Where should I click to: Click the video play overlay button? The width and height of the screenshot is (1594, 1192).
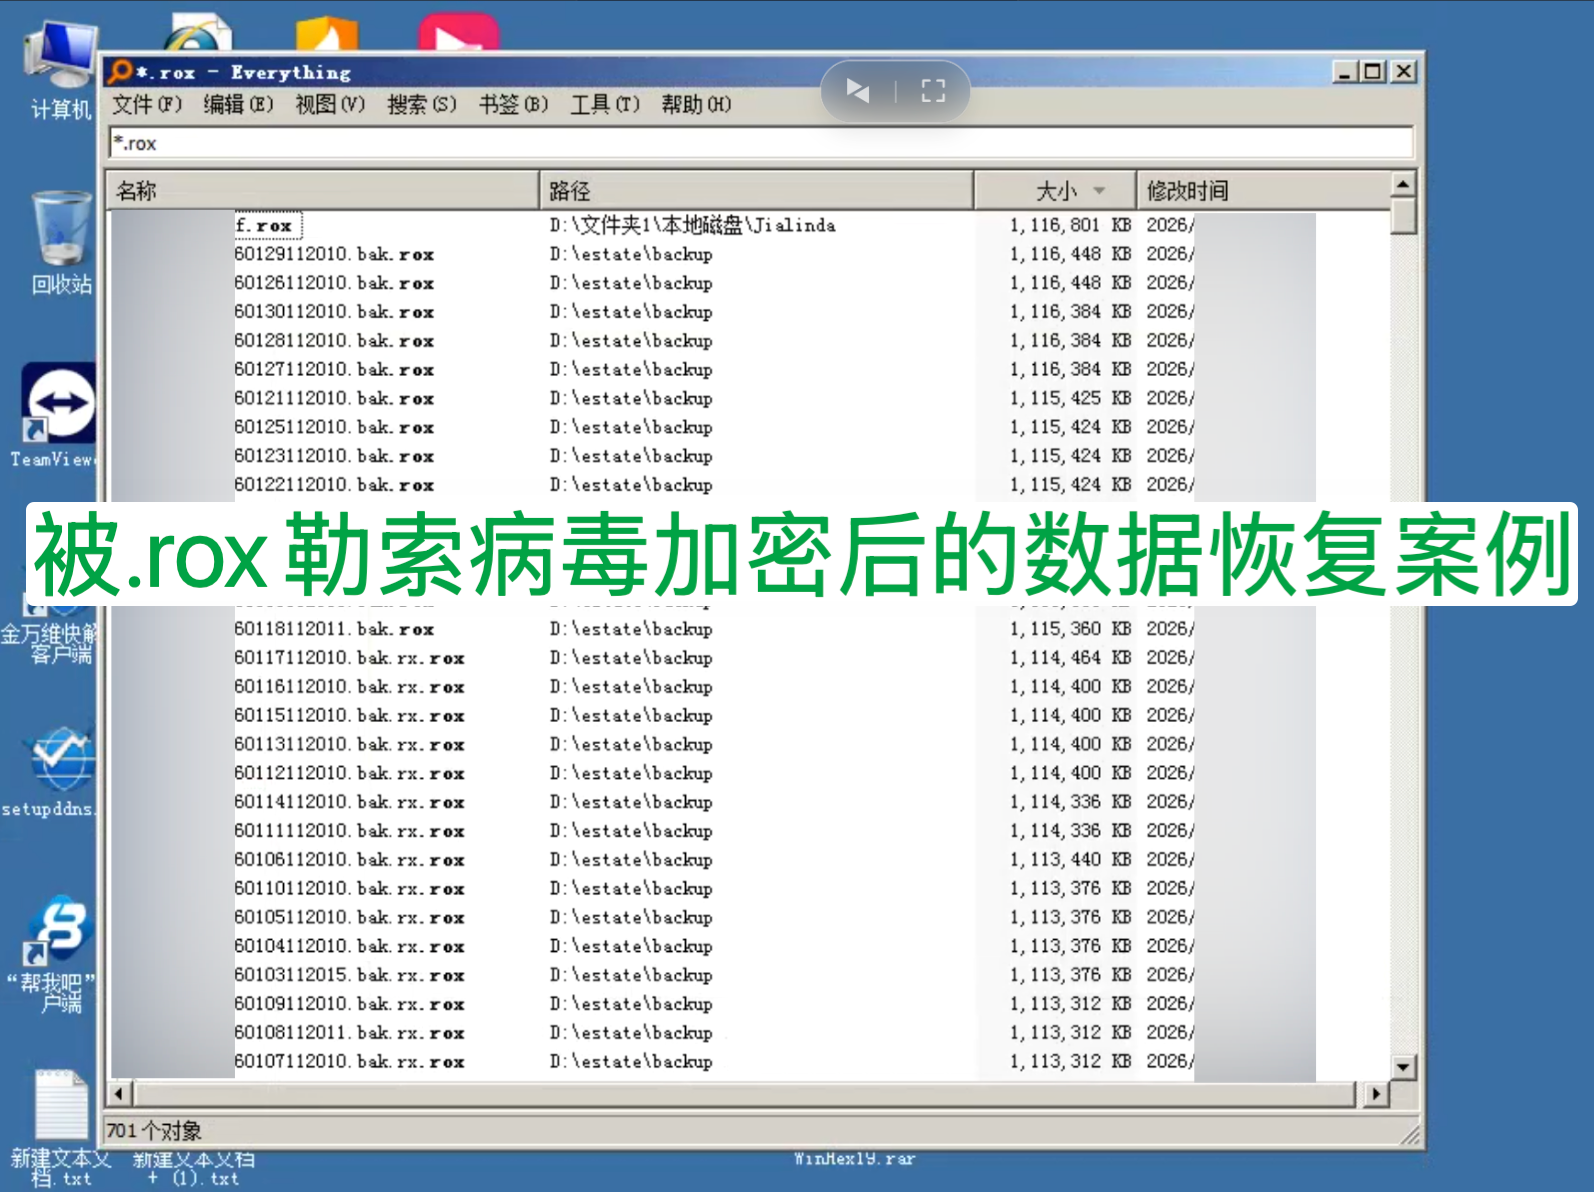click(857, 91)
